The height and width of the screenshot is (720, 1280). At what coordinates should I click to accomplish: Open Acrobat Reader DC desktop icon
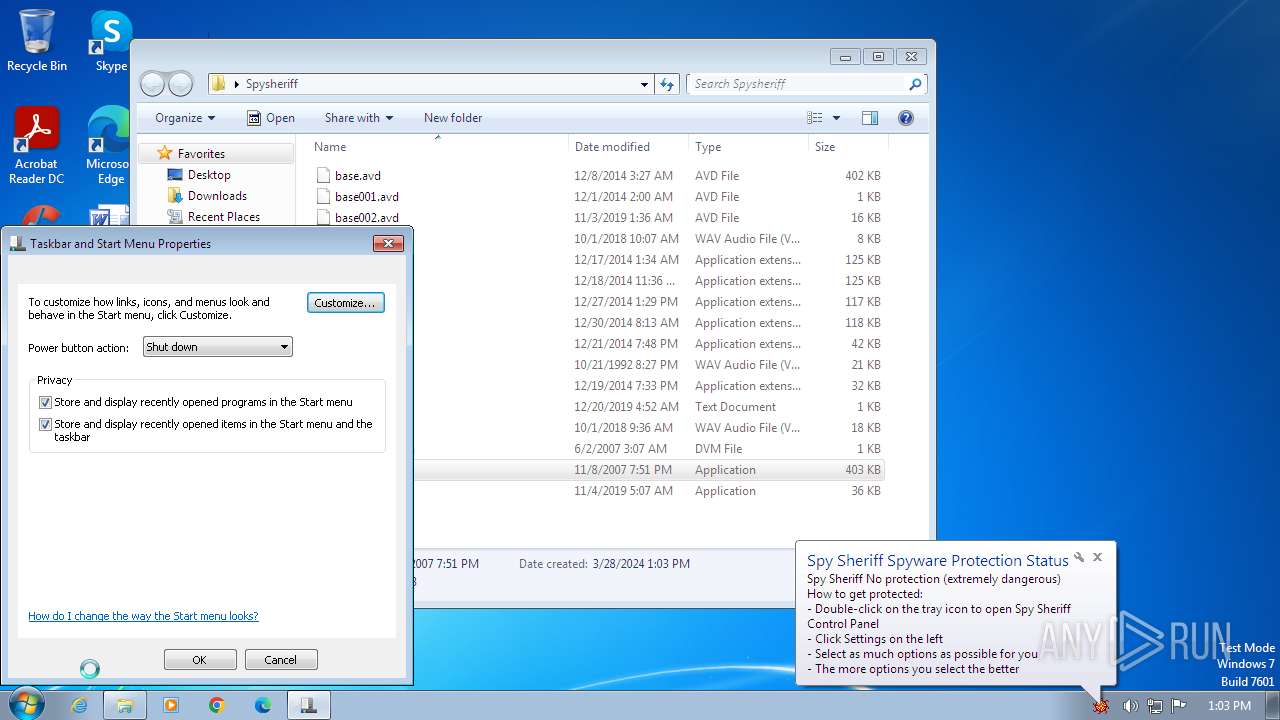[37, 146]
